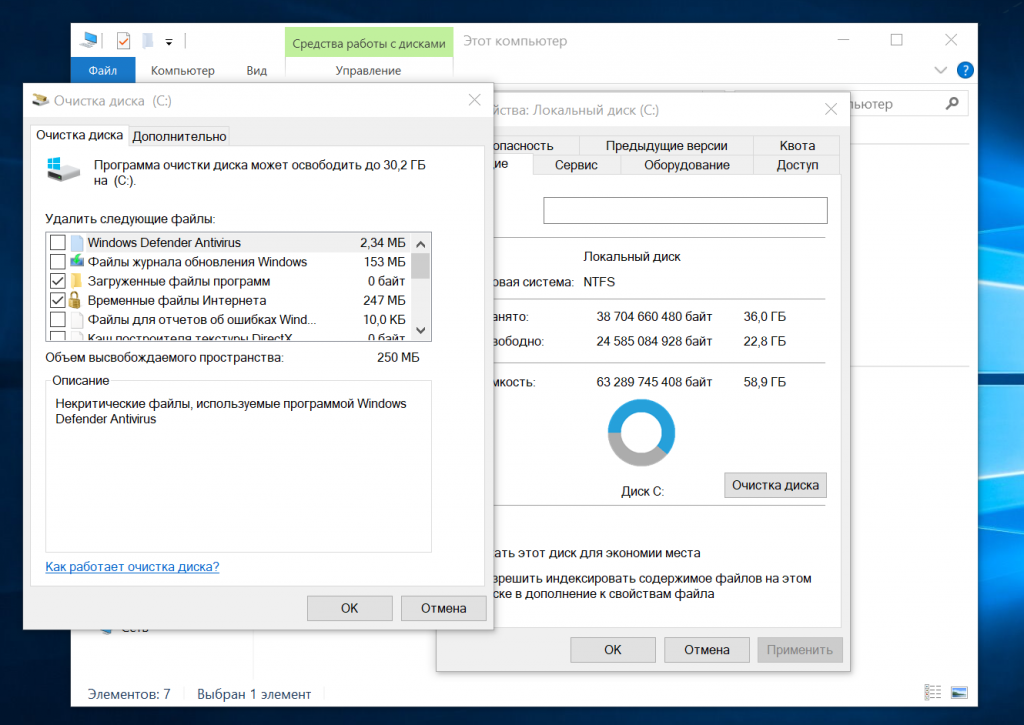The width and height of the screenshot is (1024, 725).
Task: Open the Квота tab in properties
Action: [797, 145]
